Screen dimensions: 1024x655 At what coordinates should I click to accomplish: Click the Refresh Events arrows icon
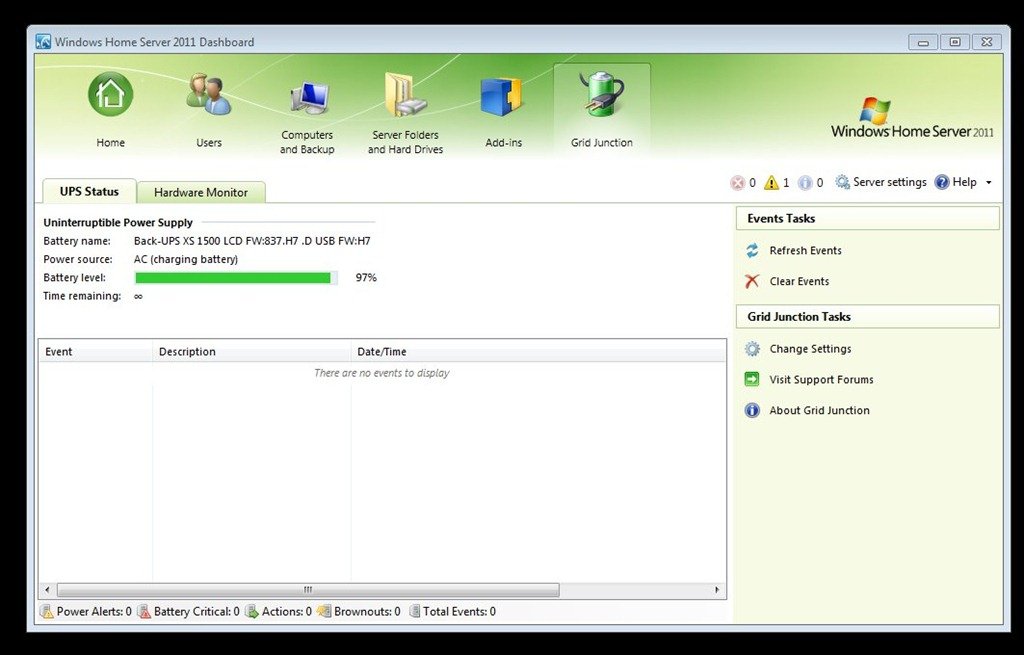click(x=752, y=251)
